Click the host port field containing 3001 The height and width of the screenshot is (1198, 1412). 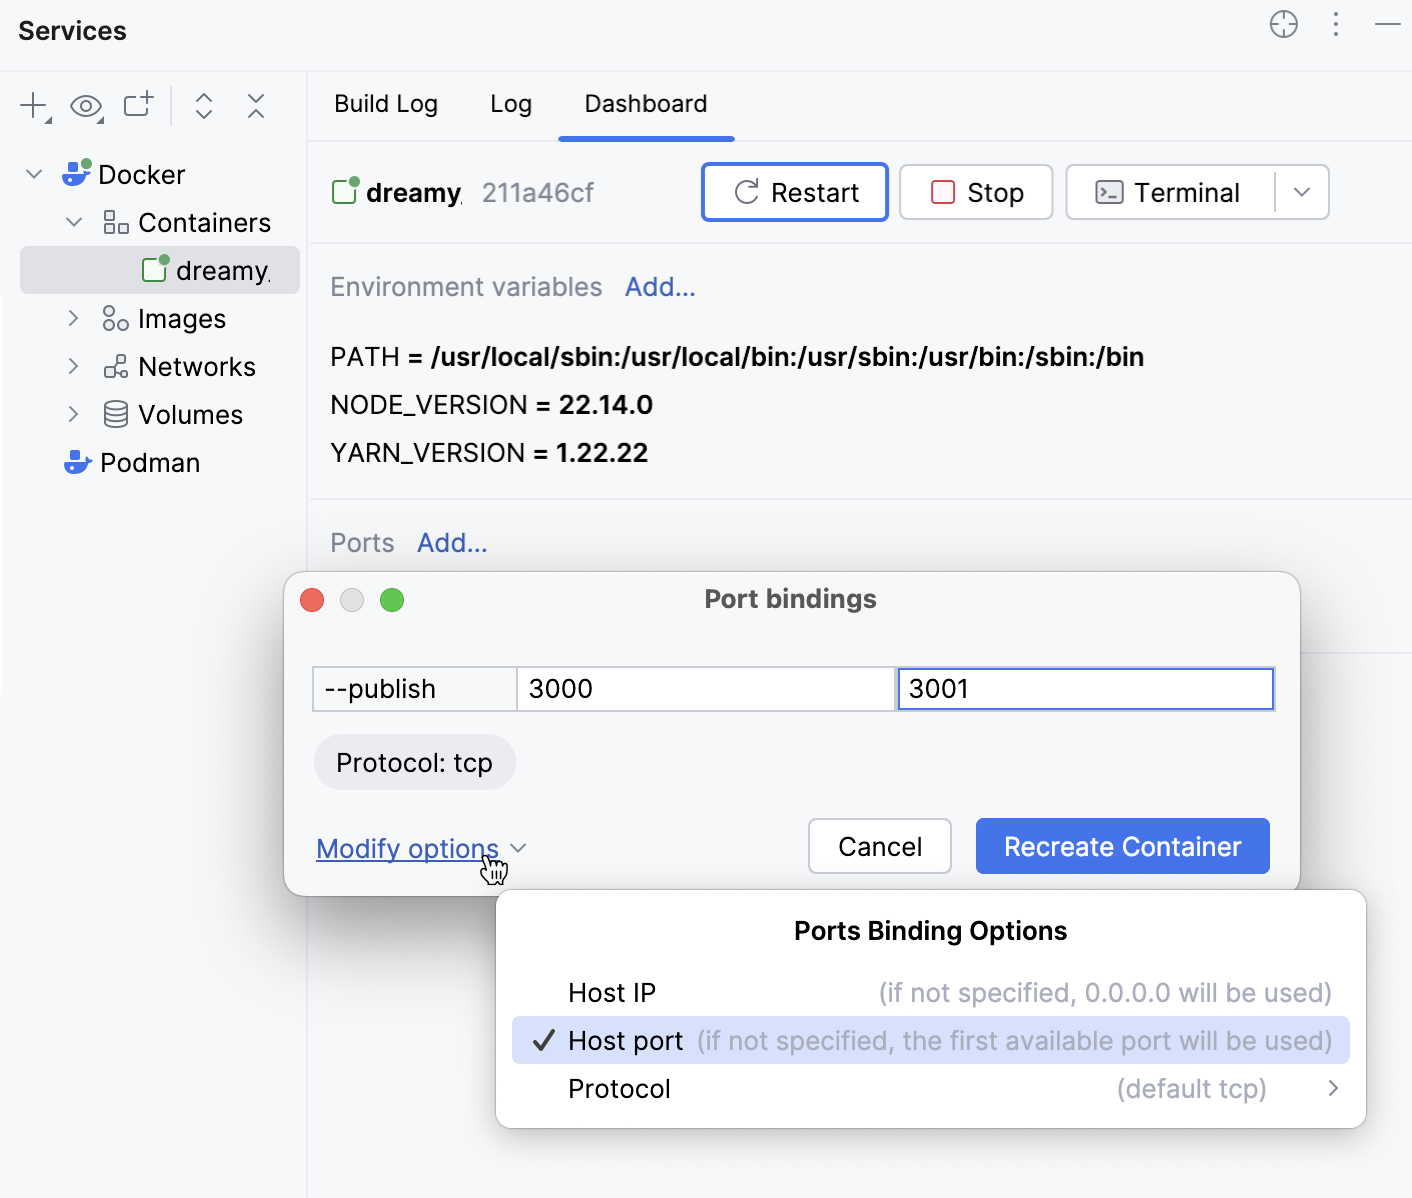1085,688
